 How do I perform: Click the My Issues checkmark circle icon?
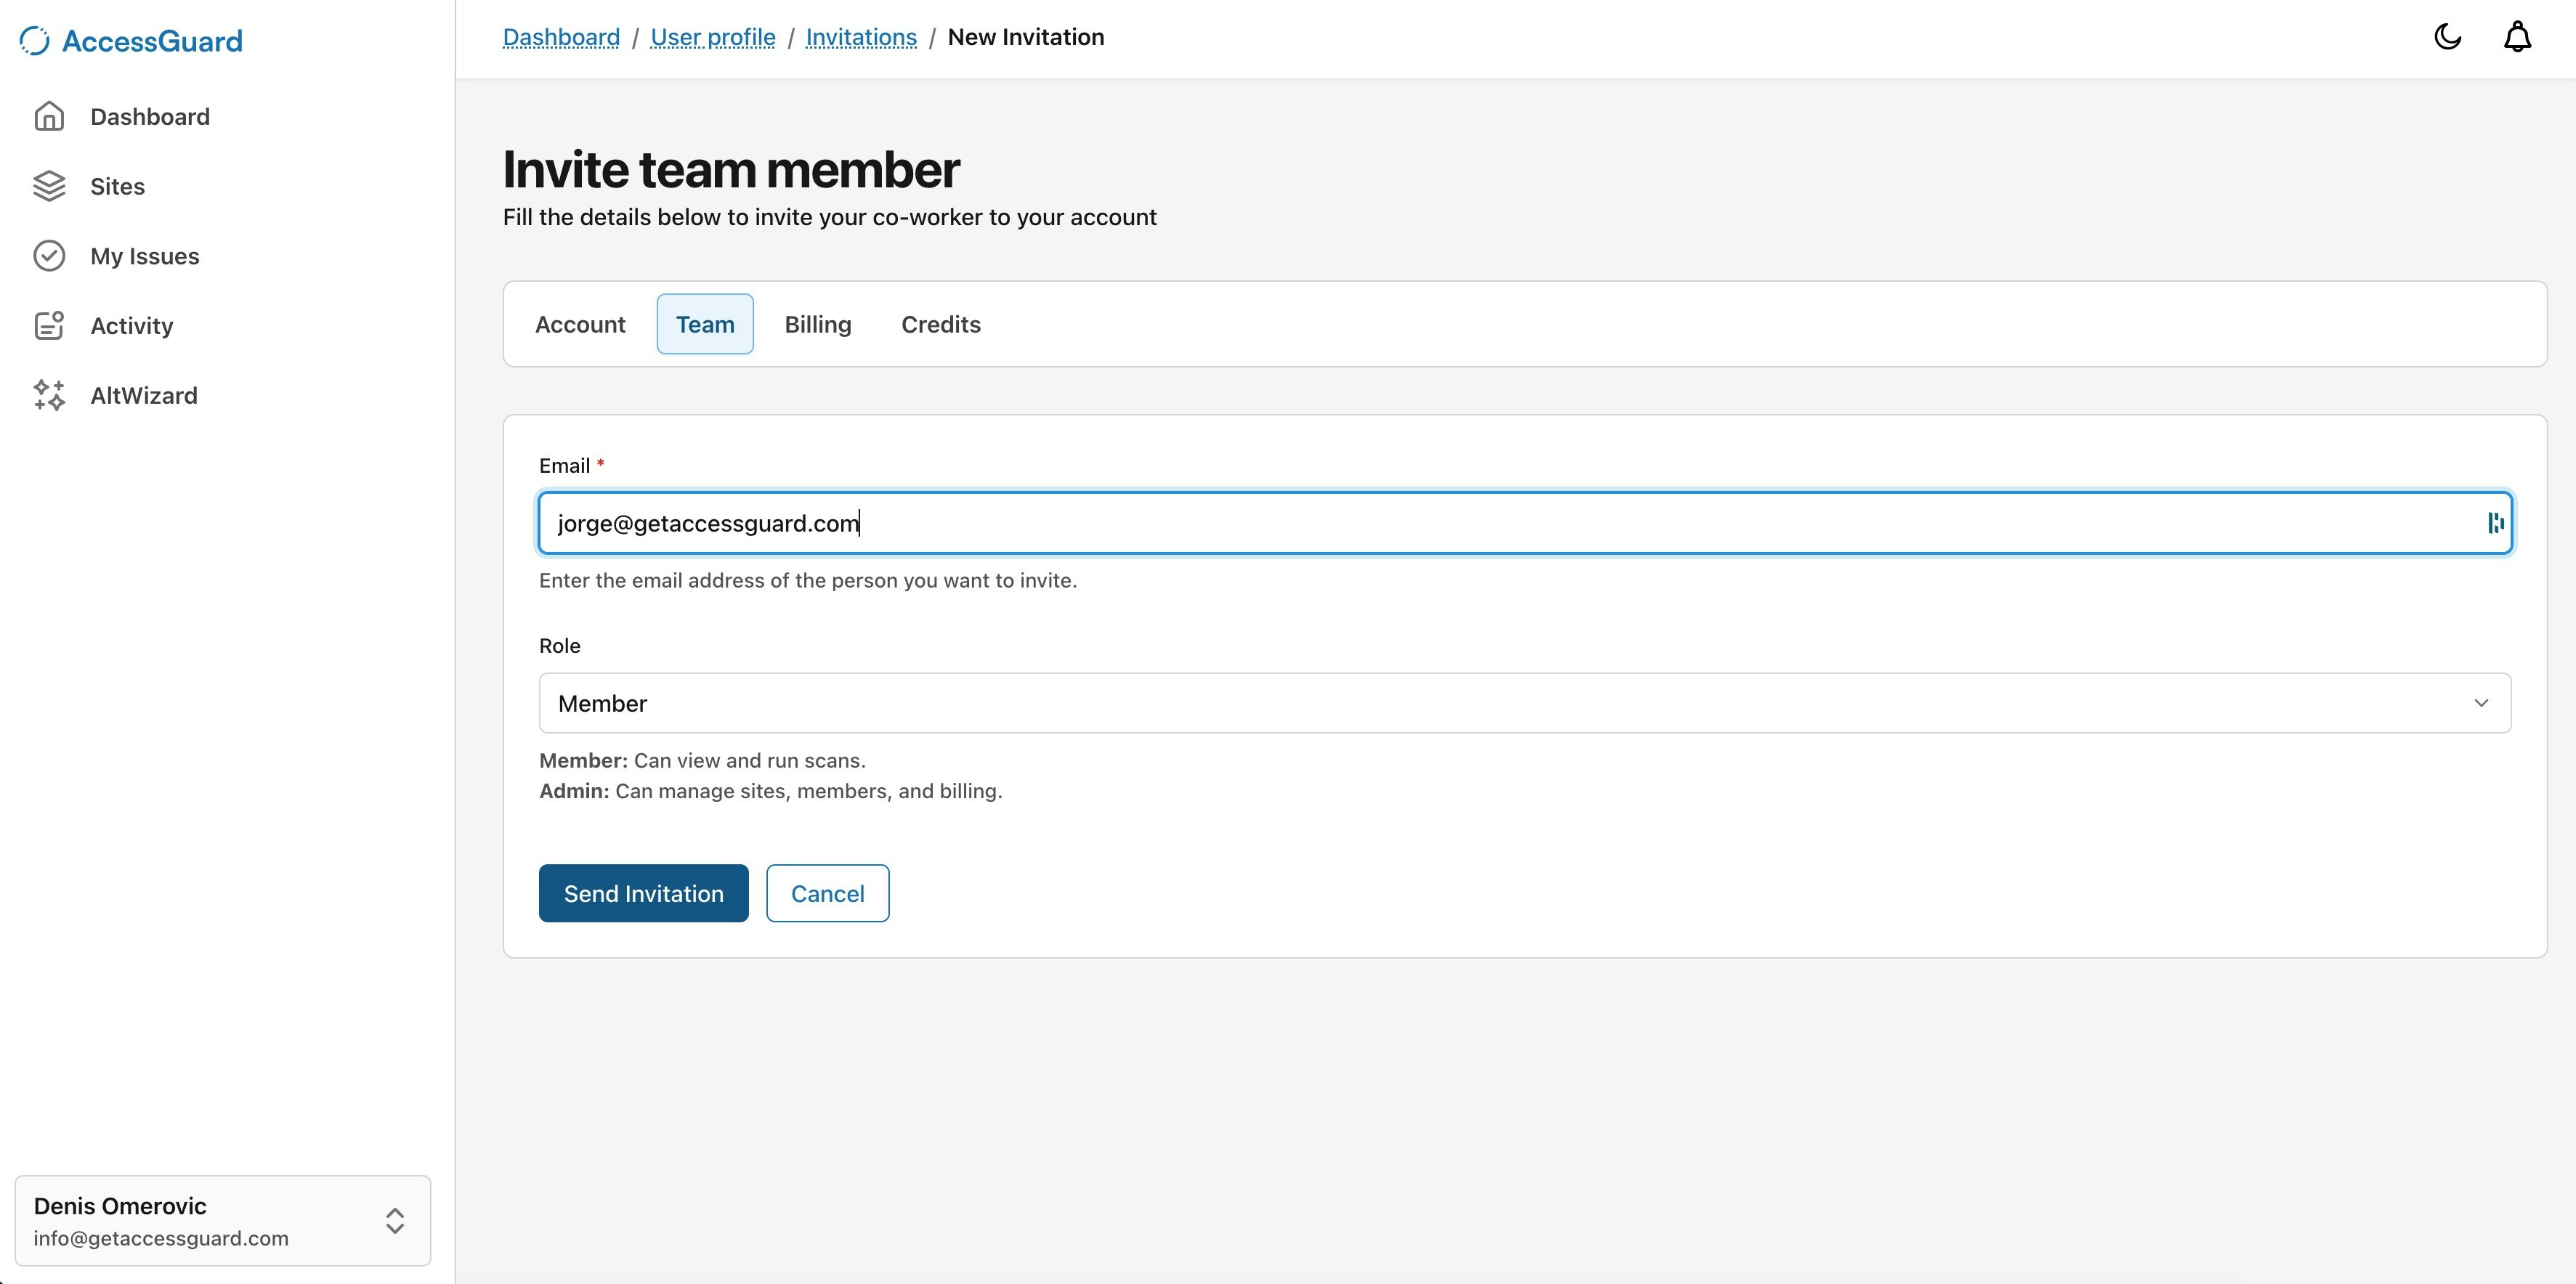49,256
